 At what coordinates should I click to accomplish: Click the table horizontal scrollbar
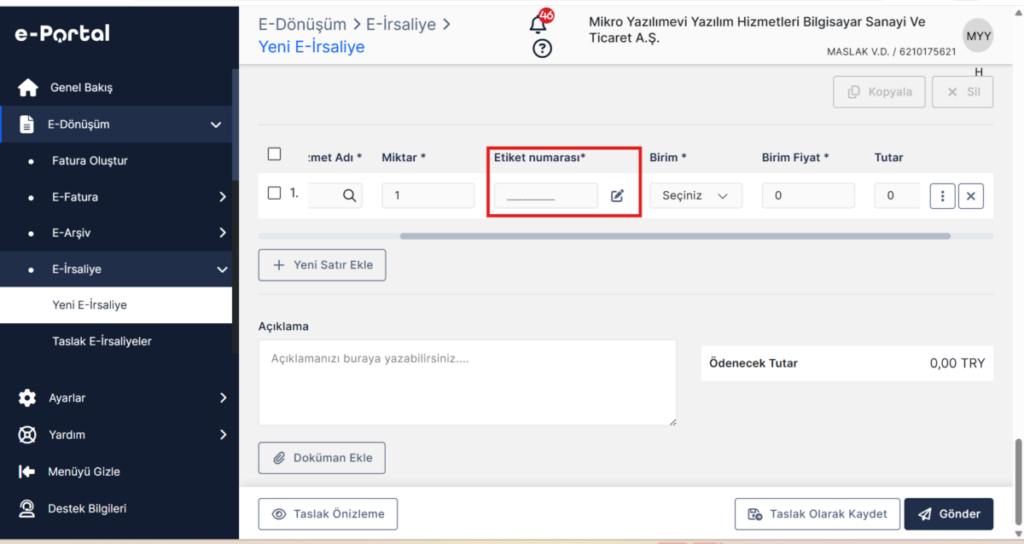(675, 236)
